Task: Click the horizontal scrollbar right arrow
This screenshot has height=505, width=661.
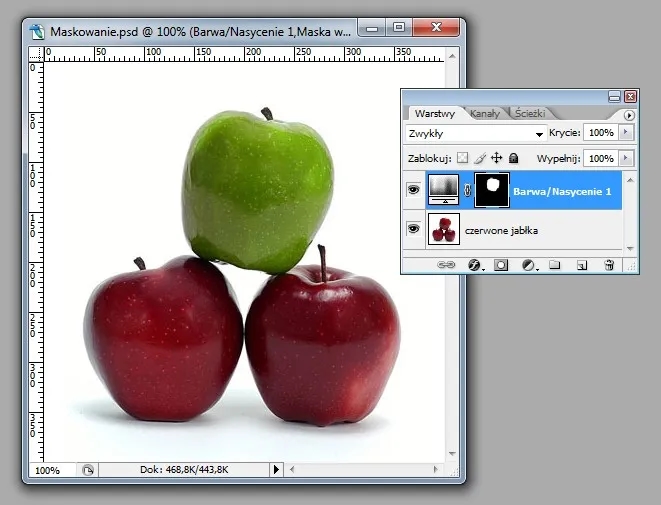Action: click(x=435, y=469)
